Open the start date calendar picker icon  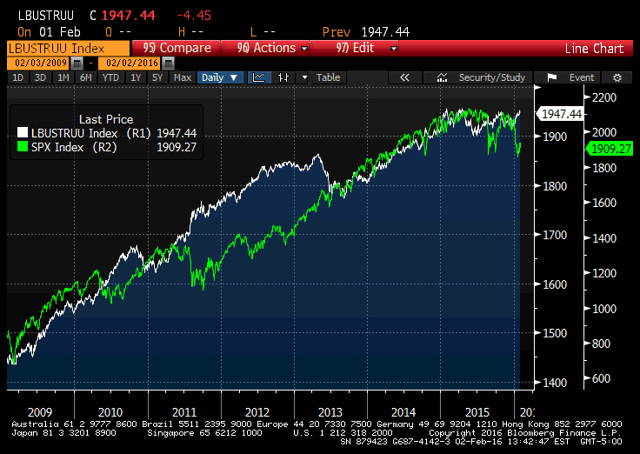coord(77,63)
